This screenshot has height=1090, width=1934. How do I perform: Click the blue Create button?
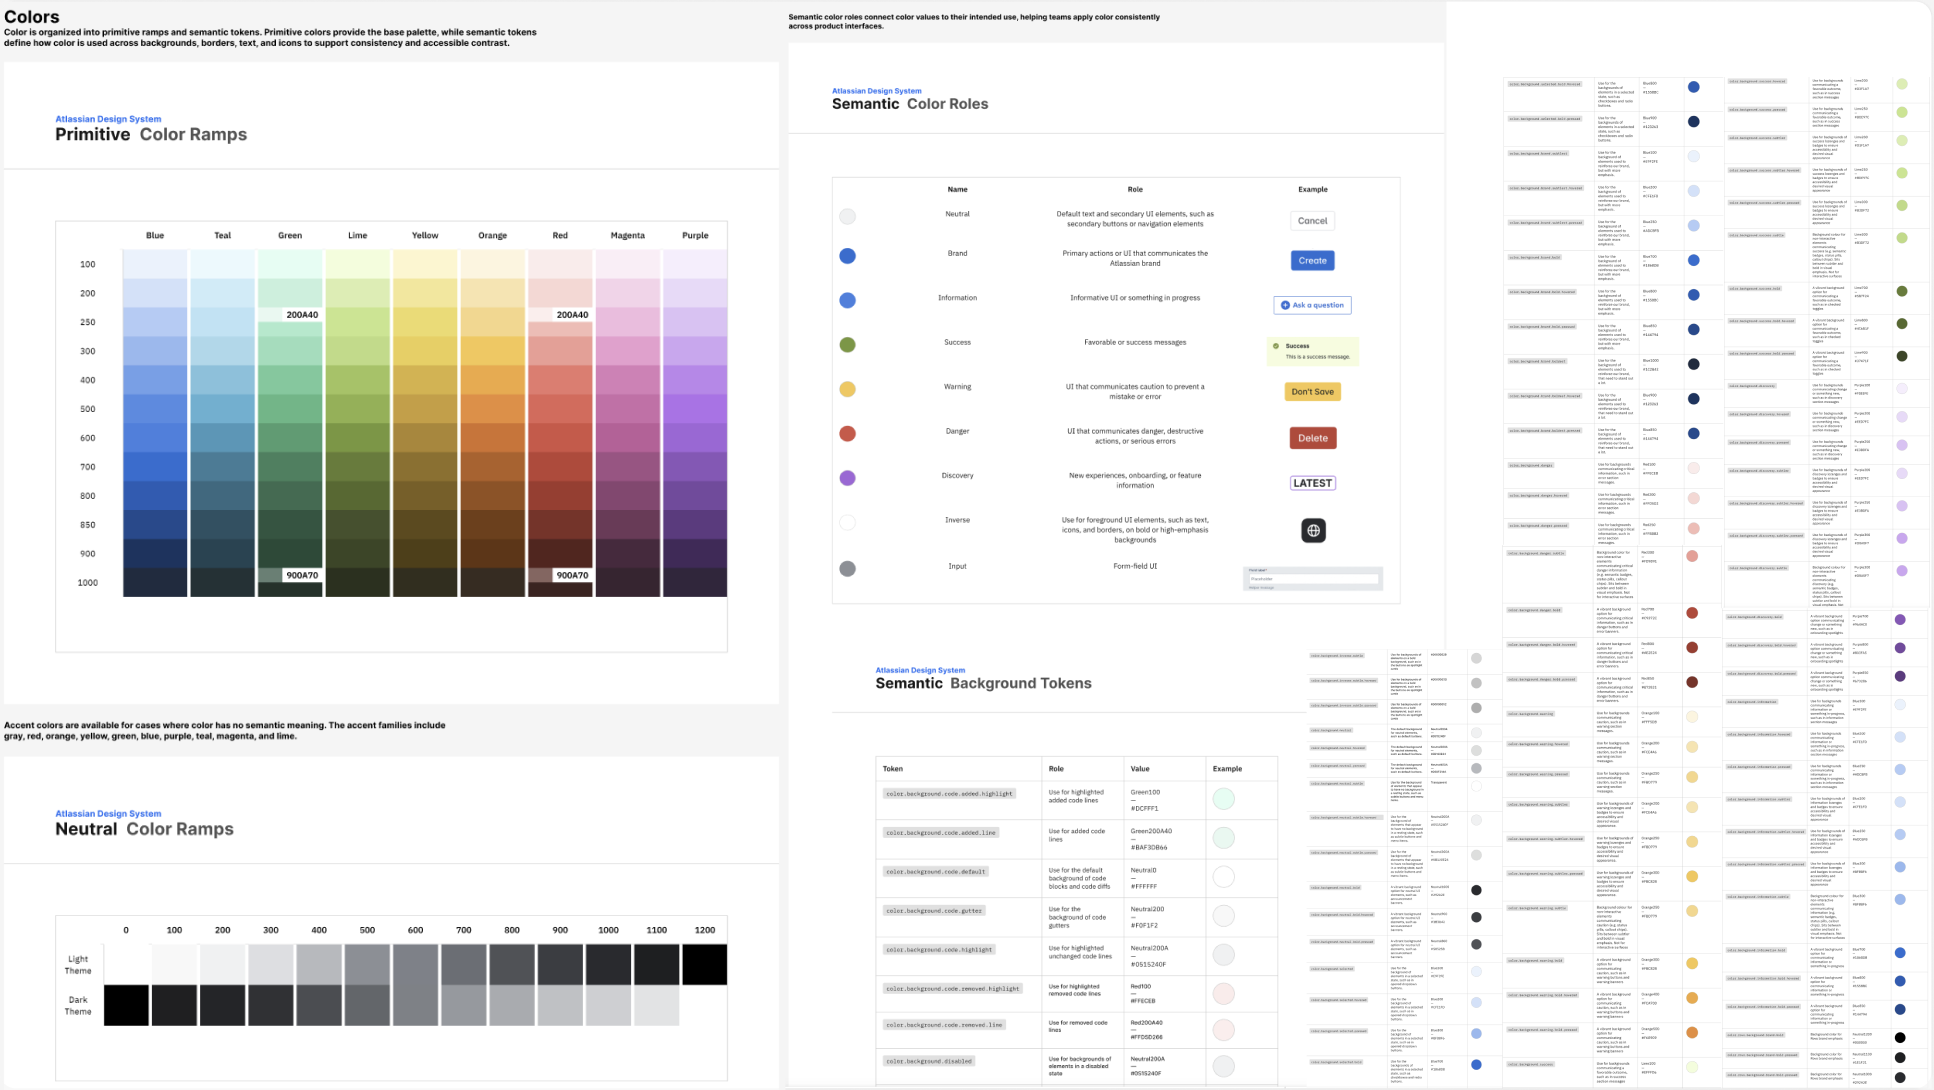click(1312, 260)
